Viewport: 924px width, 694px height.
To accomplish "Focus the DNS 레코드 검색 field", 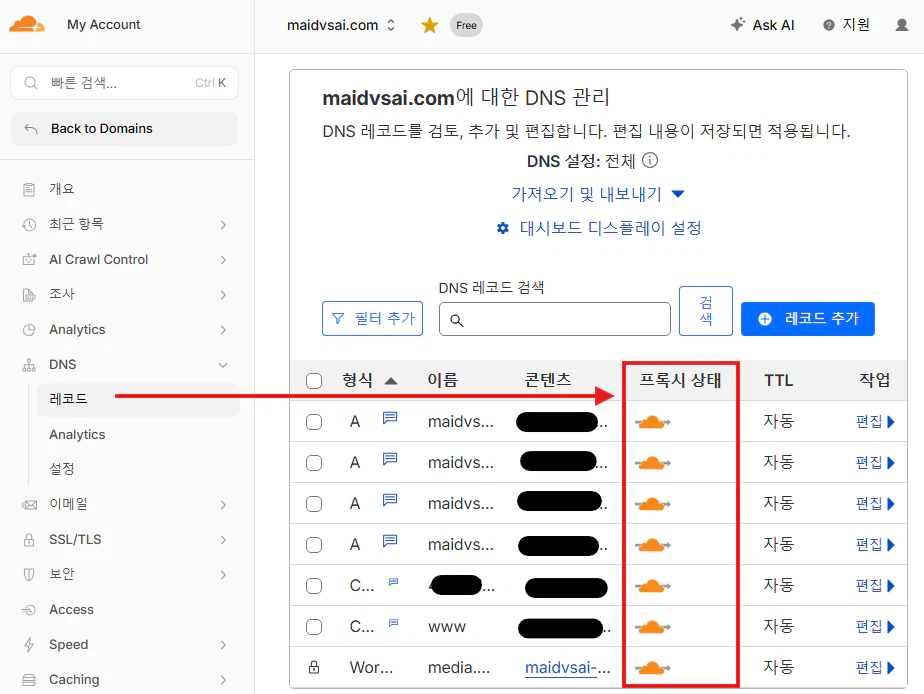I will coord(555,319).
